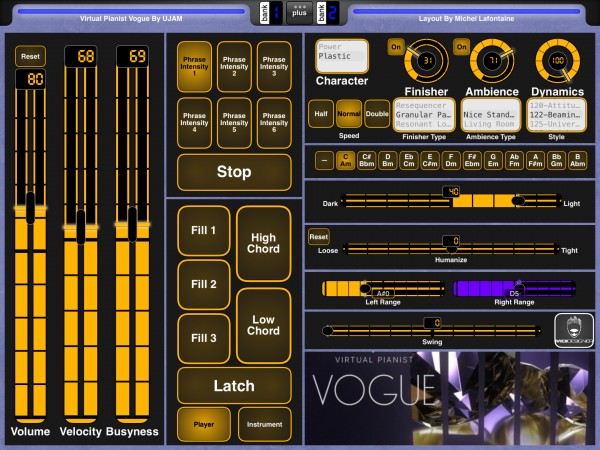
Task: Open the plus menu at top
Action: 299,13
